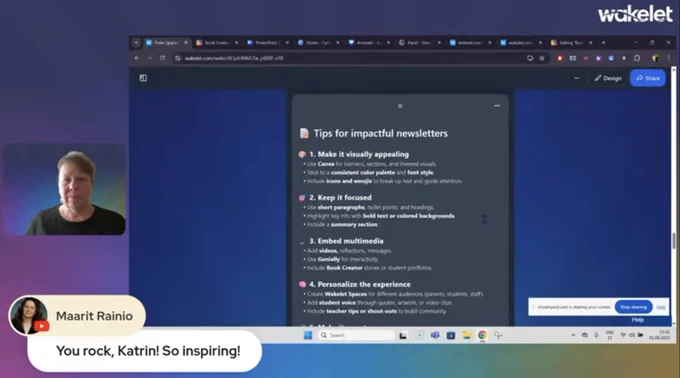Screen dimensions: 680x378
Task: Click the blue Share button
Action: coord(647,78)
